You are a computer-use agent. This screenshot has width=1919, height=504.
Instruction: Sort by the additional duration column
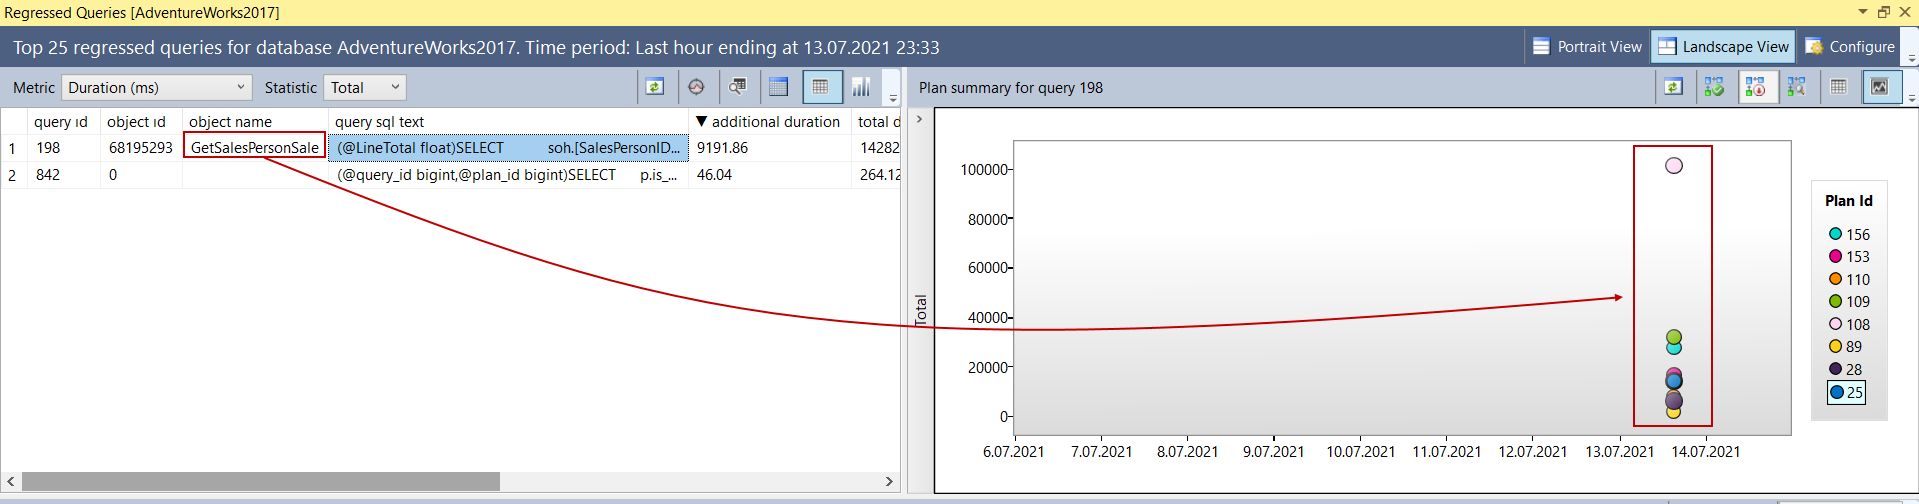(x=768, y=121)
